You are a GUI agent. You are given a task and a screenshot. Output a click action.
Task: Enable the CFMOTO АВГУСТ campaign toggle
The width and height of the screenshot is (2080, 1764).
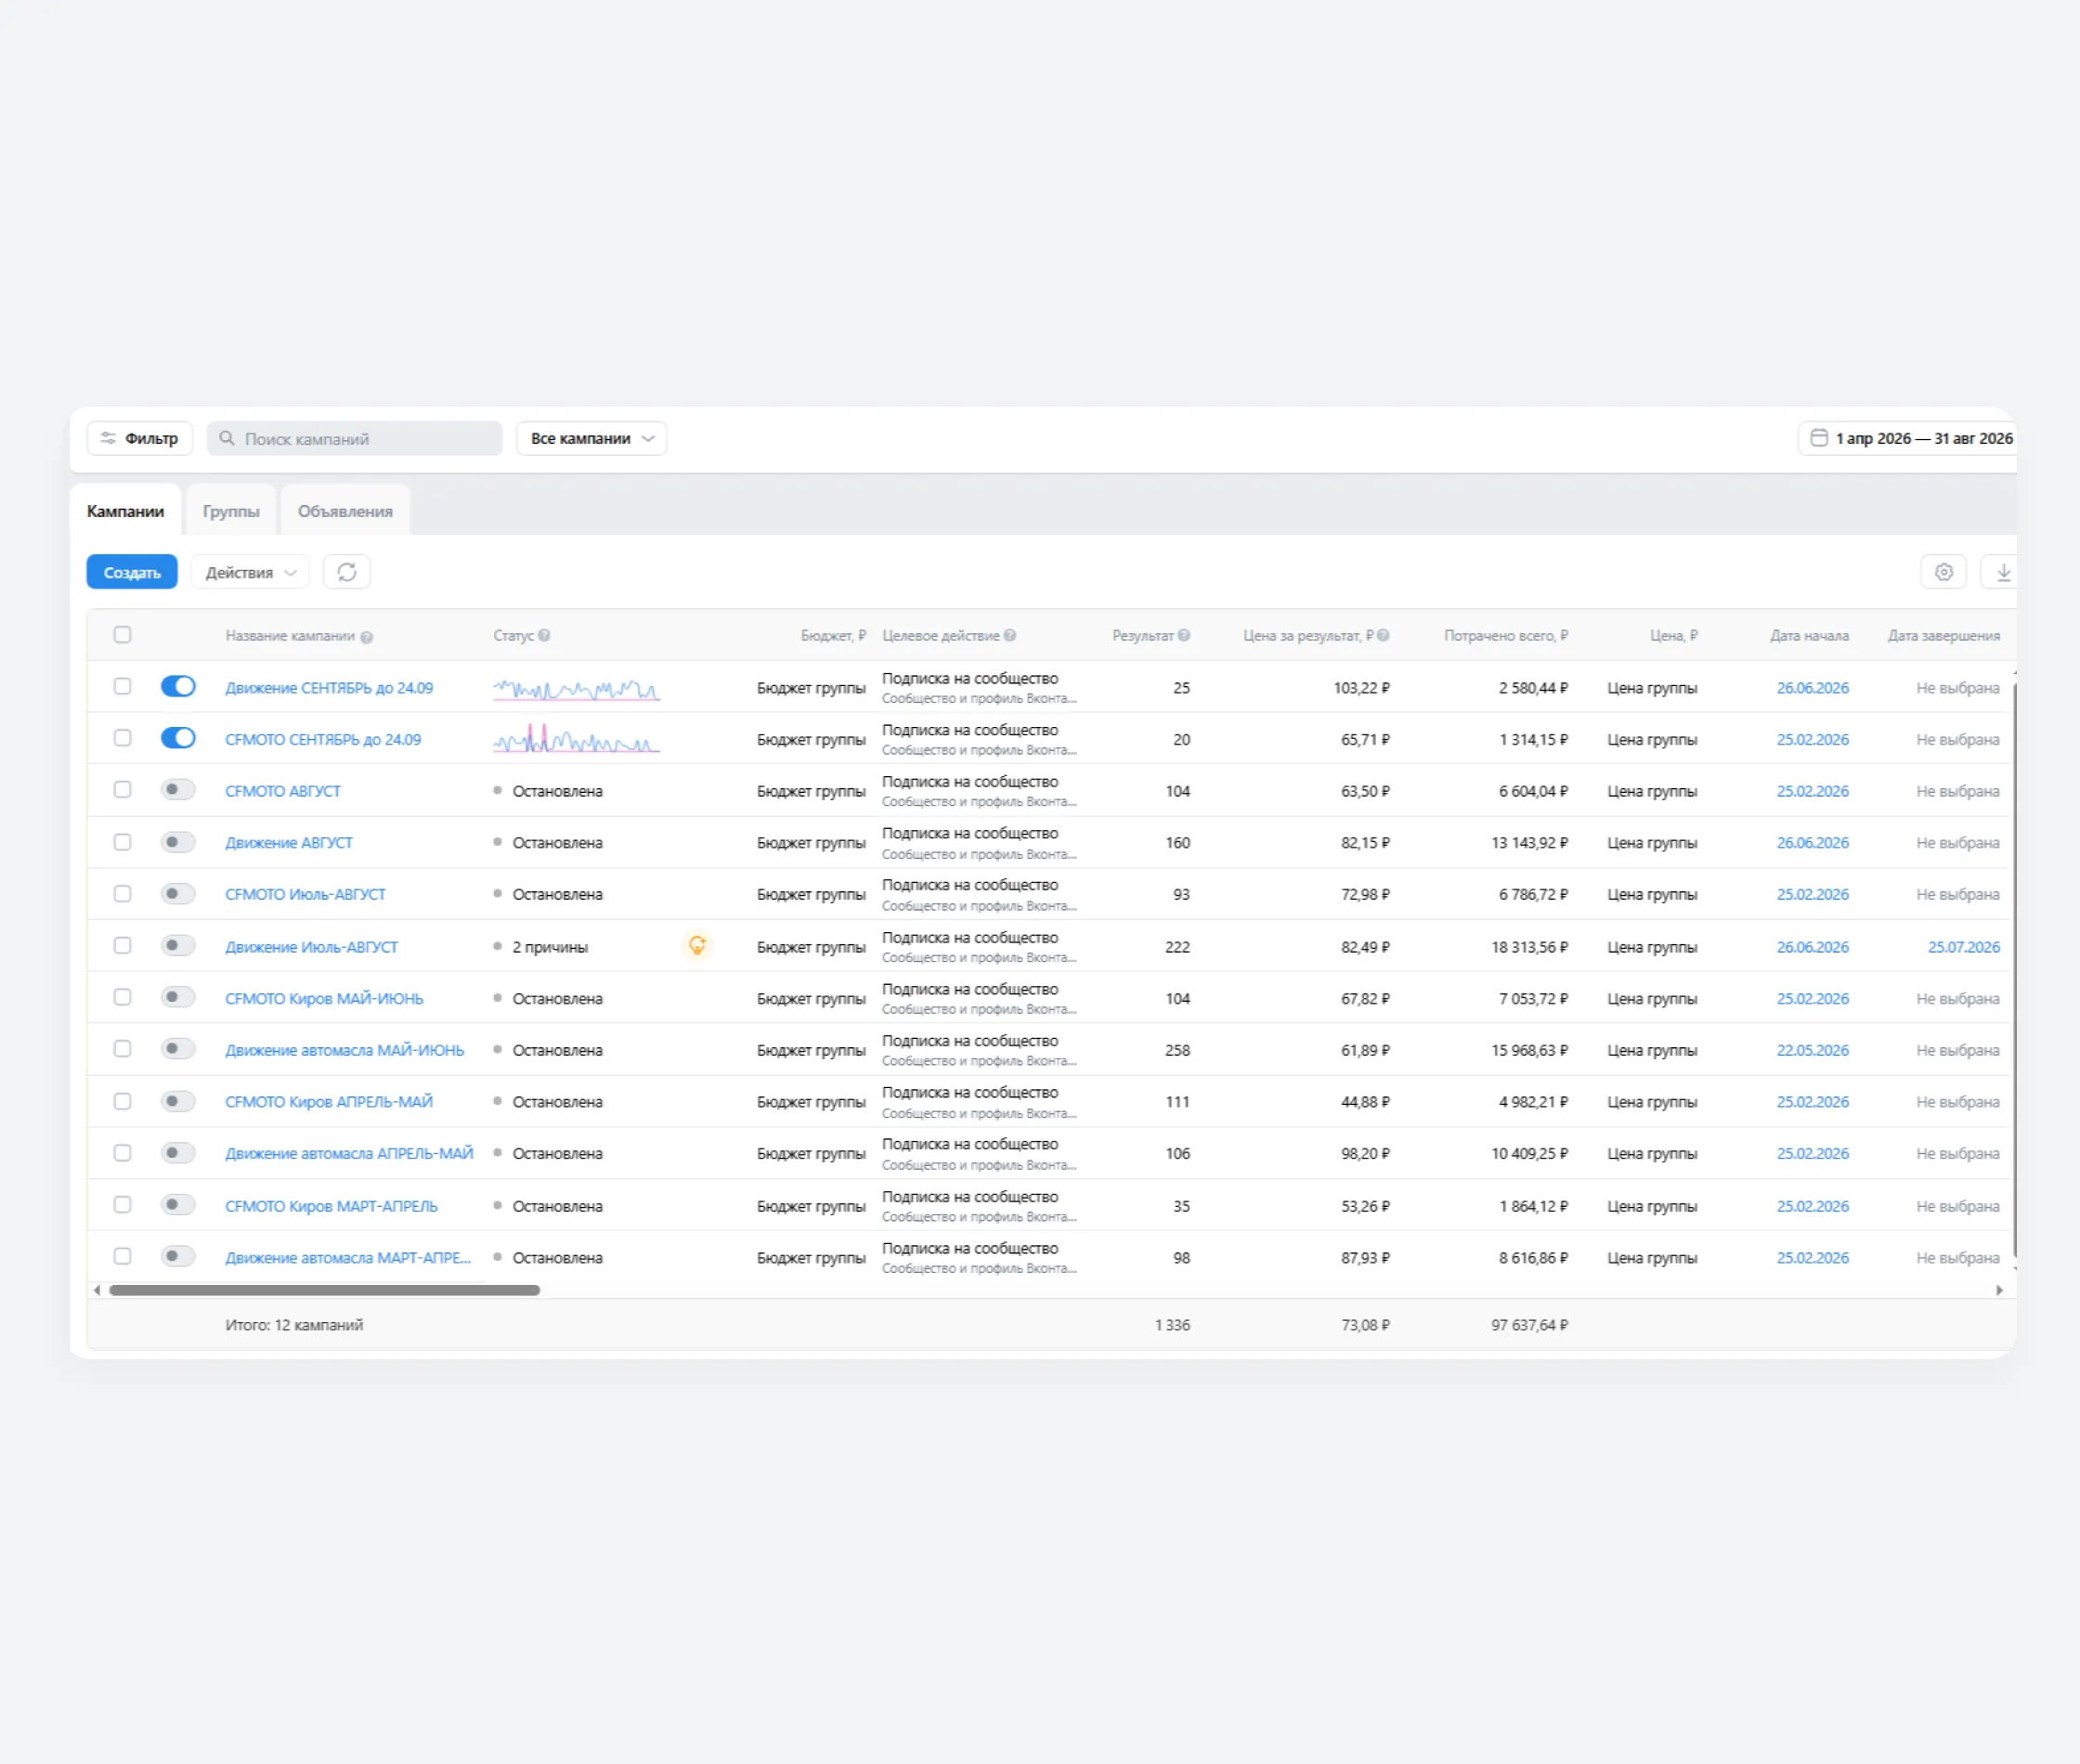tap(178, 790)
